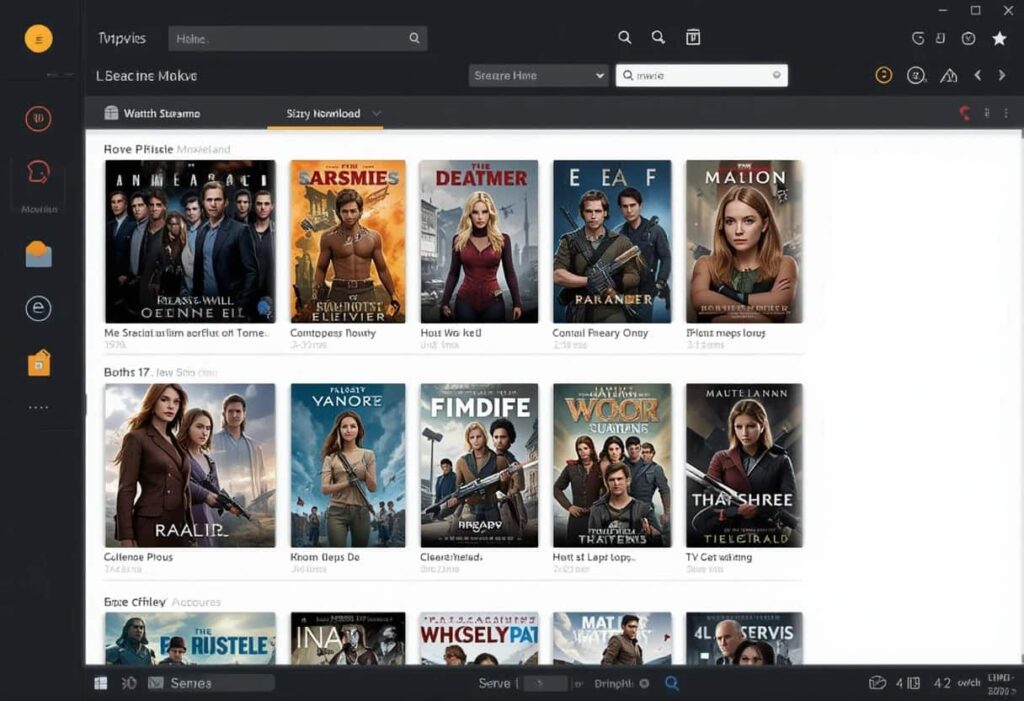This screenshot has width=1024, height=701.
Task: Click the second magnifier icon in top toolbar
Action: pos(658,37)
